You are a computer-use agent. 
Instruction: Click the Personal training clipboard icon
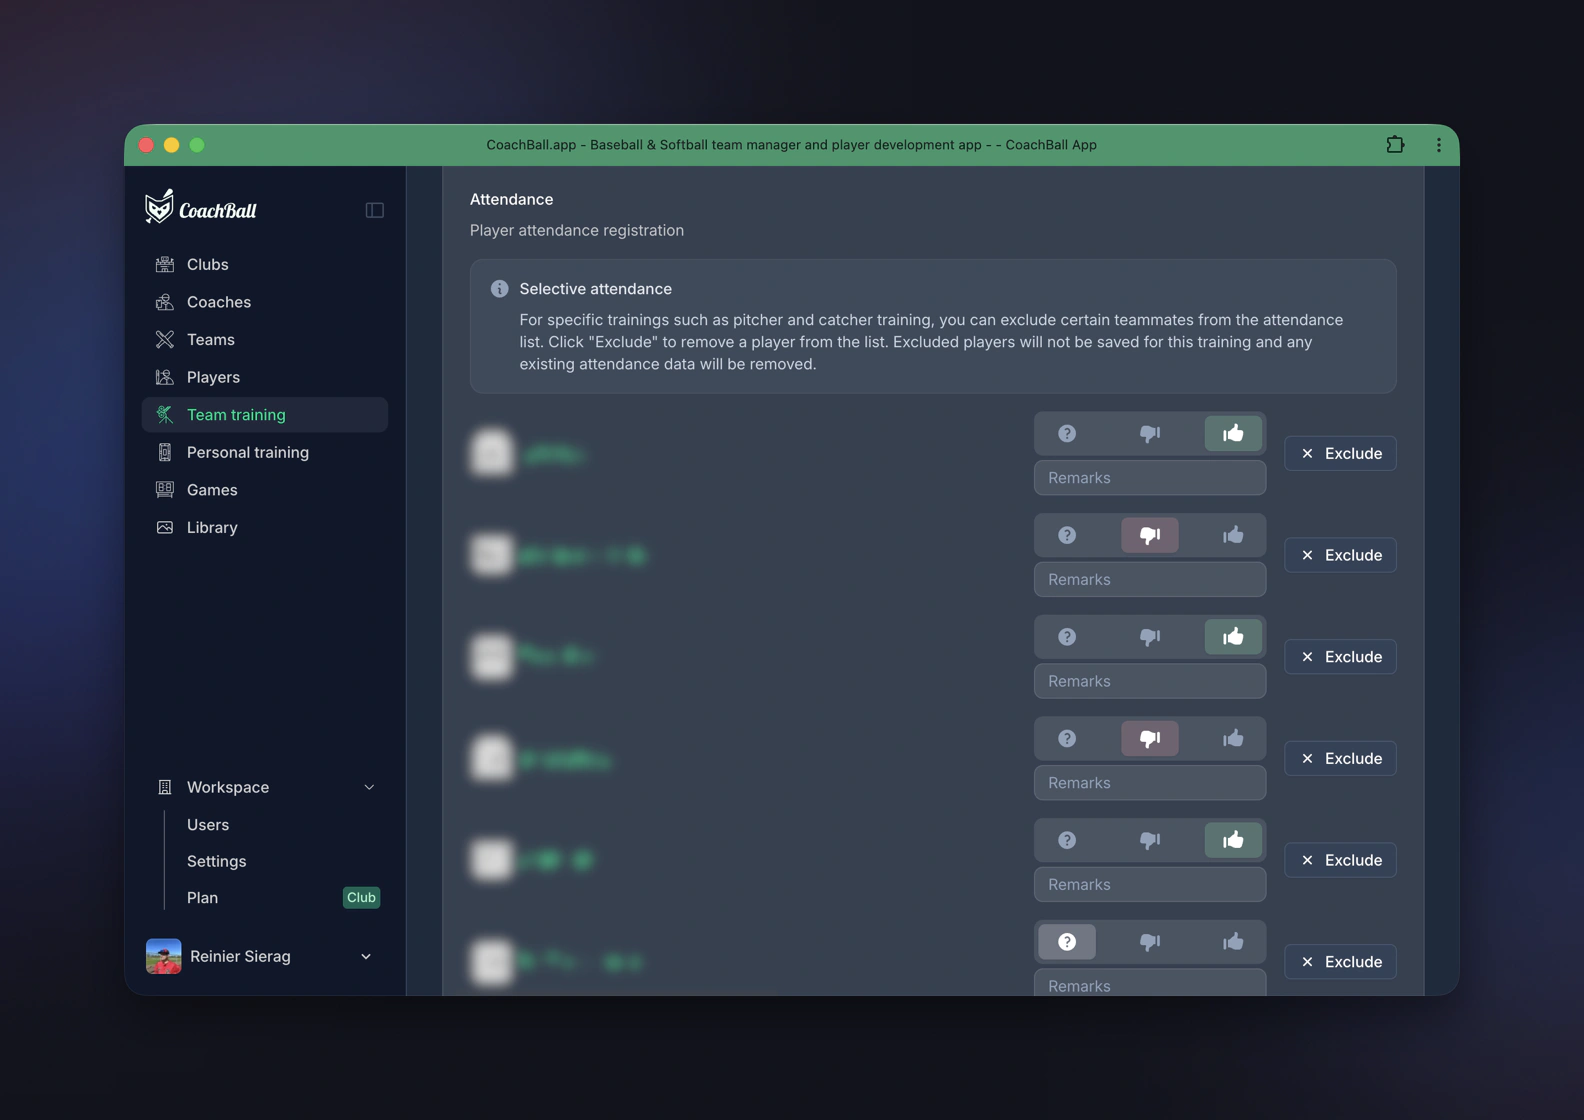tap(165, 452)
